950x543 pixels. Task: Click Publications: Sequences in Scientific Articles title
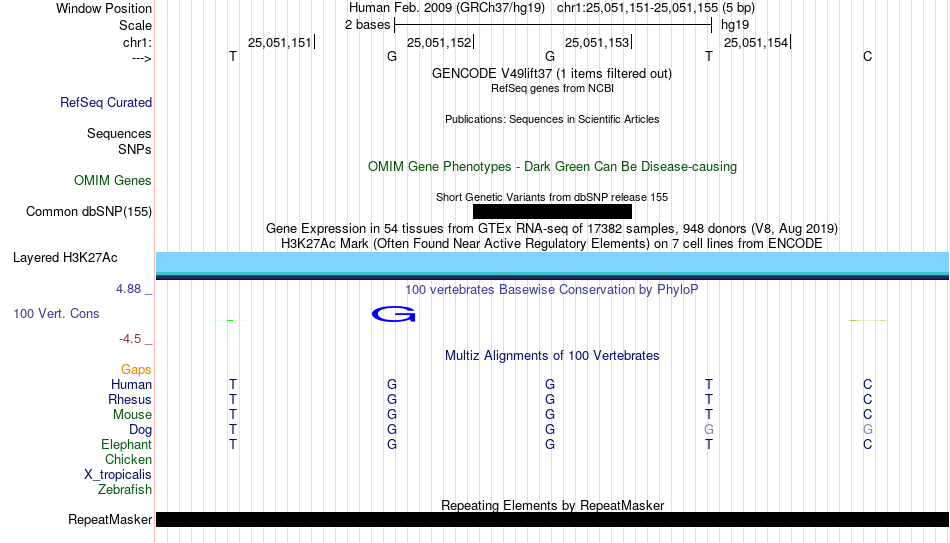click(552, 119)
